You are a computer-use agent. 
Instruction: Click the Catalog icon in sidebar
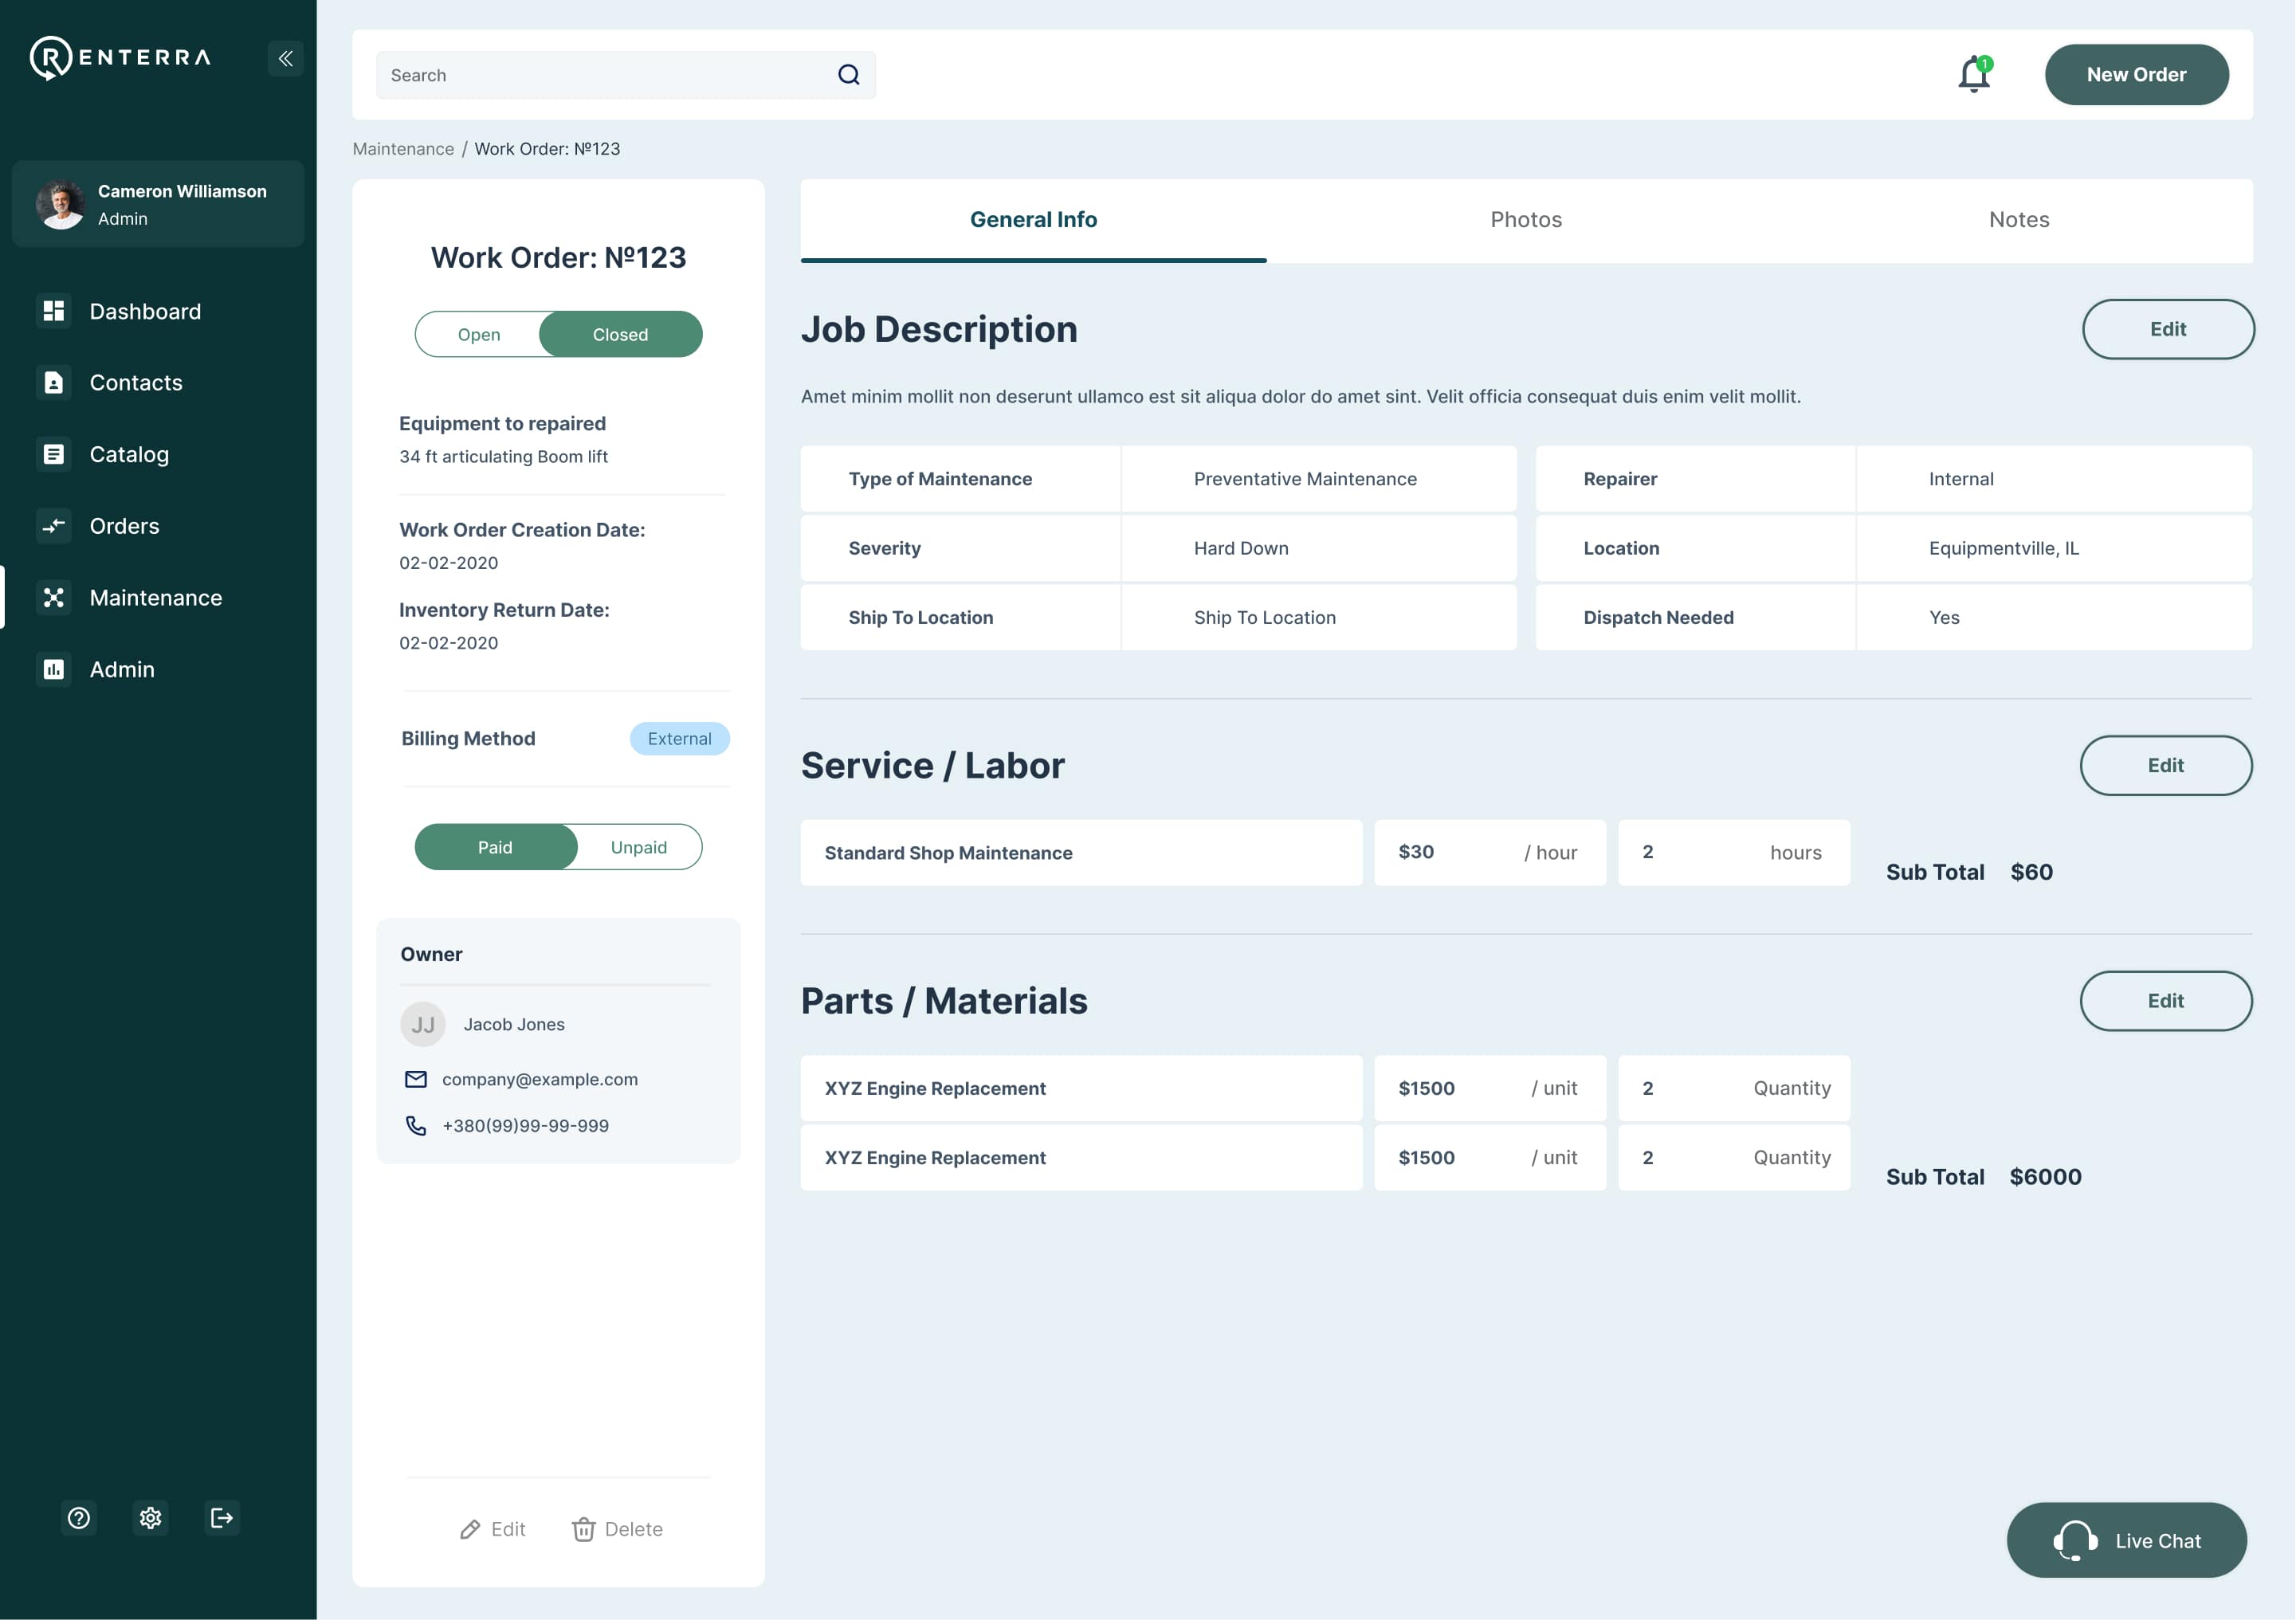pos(54,454)
